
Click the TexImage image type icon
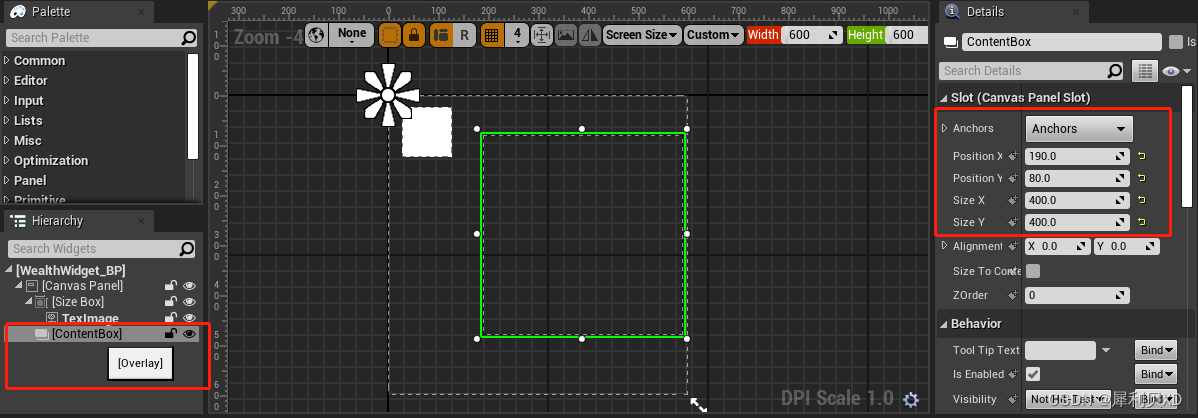tap(52, 318)
